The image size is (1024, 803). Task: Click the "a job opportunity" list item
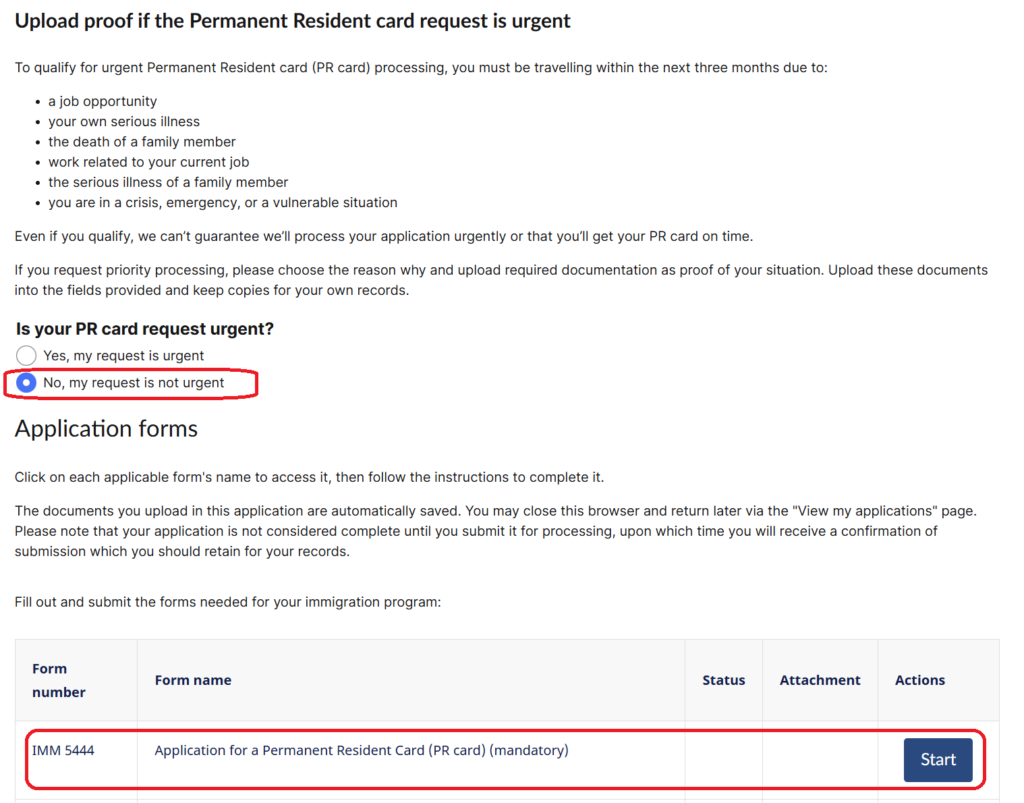click(102, 101)
